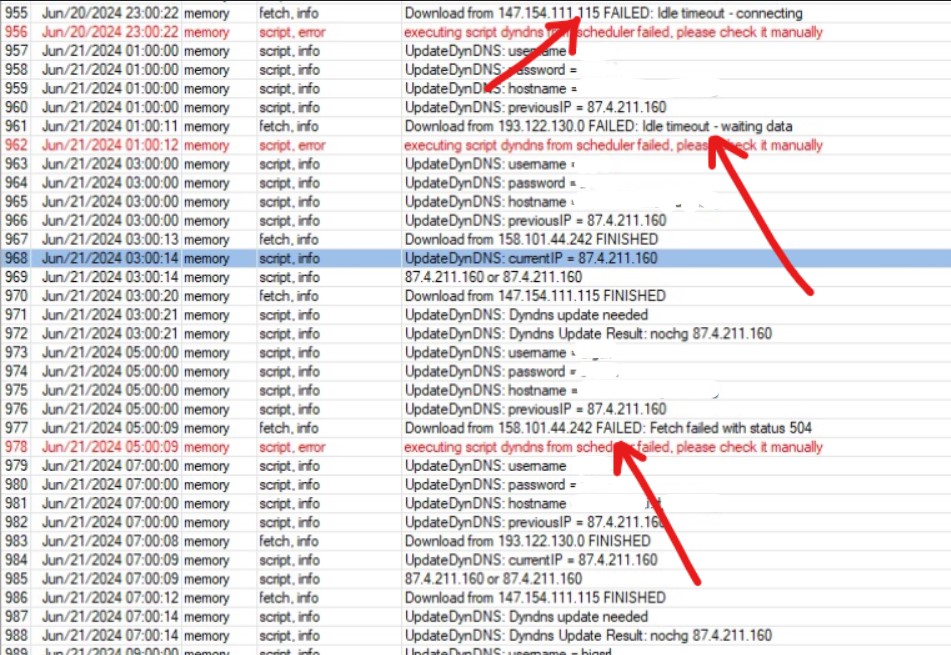Click row 969 '87.4.211.160 or 87.4.211.160' message
The width and height of the screenshot is (951, 655).
494,277
